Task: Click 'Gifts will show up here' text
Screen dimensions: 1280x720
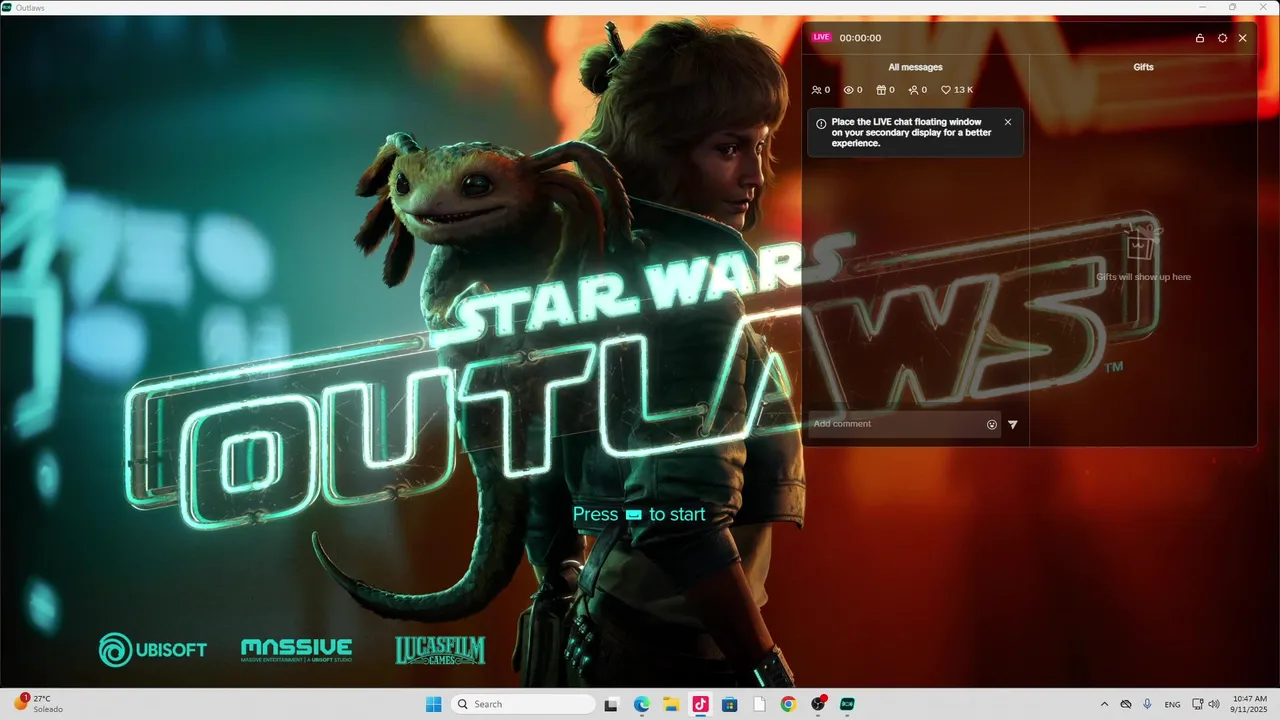Action: point(1143,277)
